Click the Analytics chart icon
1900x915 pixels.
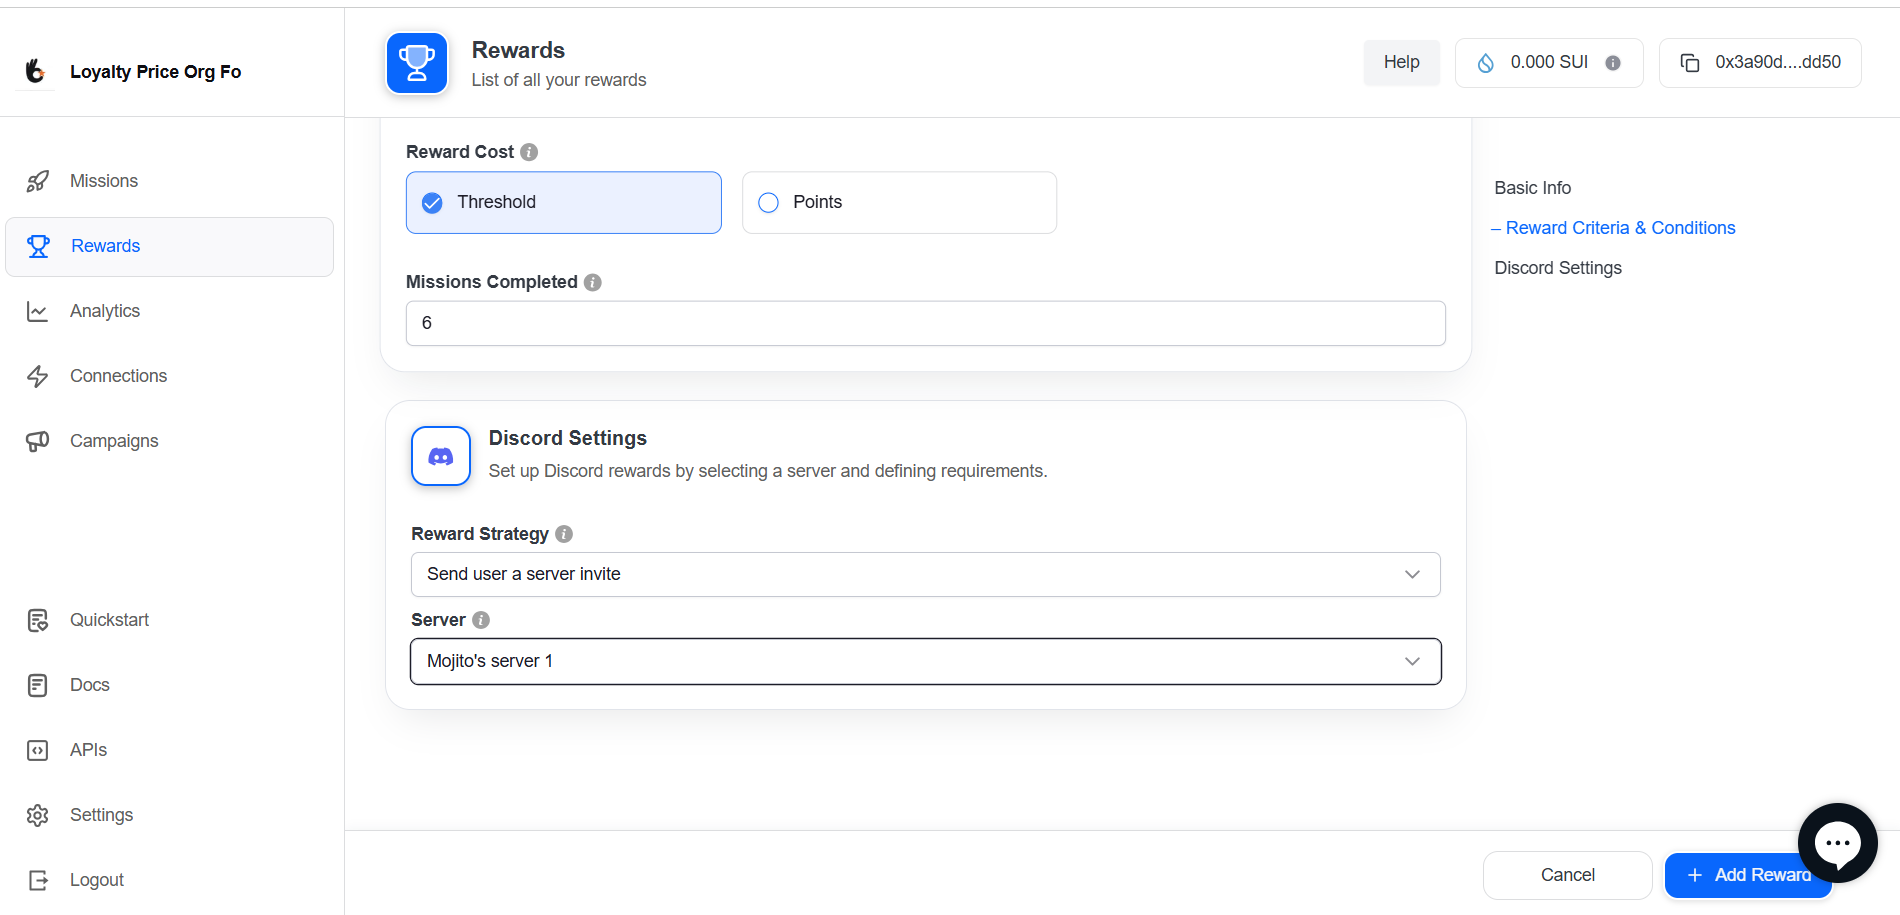tap(38, 311)
